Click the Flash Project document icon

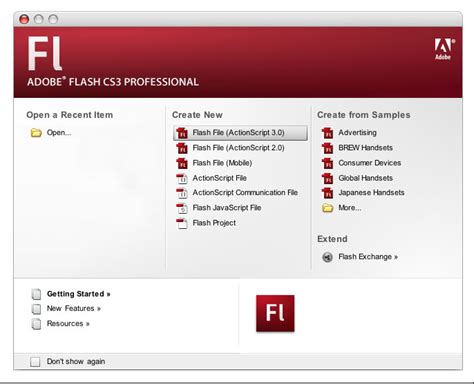(x=182, y=223)
